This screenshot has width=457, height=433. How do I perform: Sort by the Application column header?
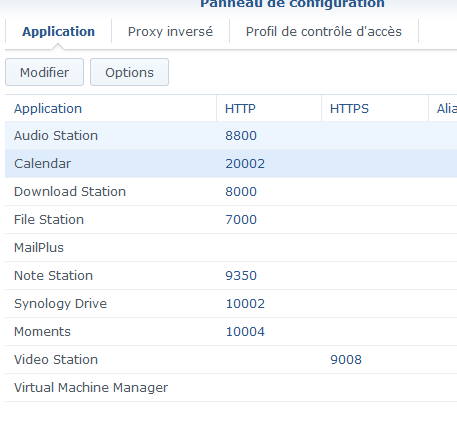[x=111, y=108]
